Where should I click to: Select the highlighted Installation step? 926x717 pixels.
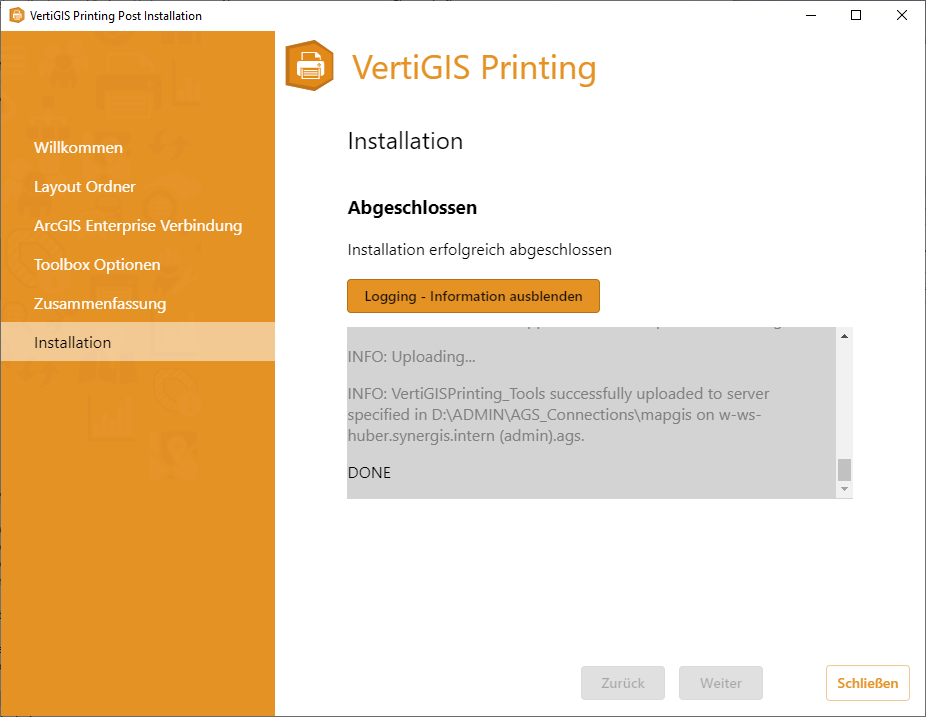coord(72,342)
